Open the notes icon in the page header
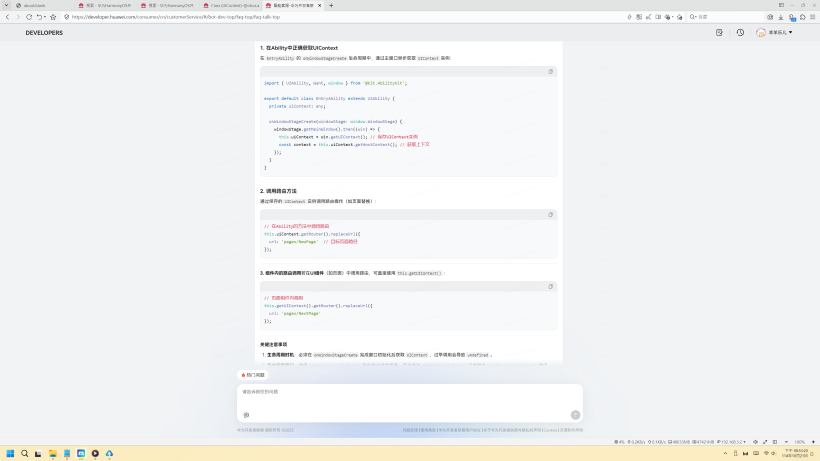 point(719,33)
